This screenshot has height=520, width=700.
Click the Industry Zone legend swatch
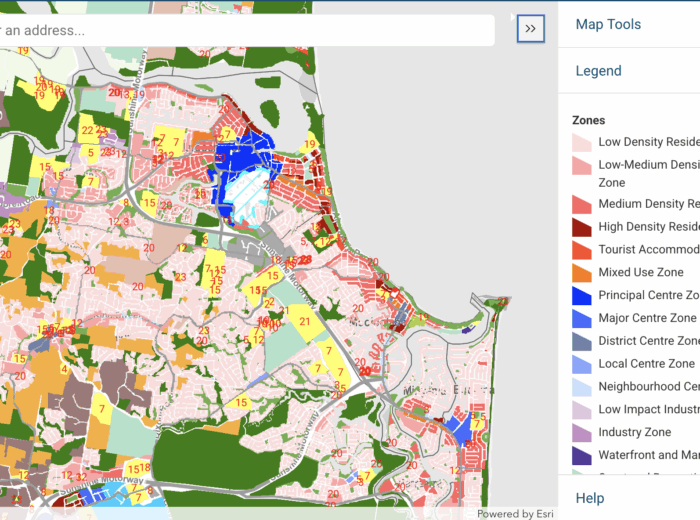[x=582, y=432]
